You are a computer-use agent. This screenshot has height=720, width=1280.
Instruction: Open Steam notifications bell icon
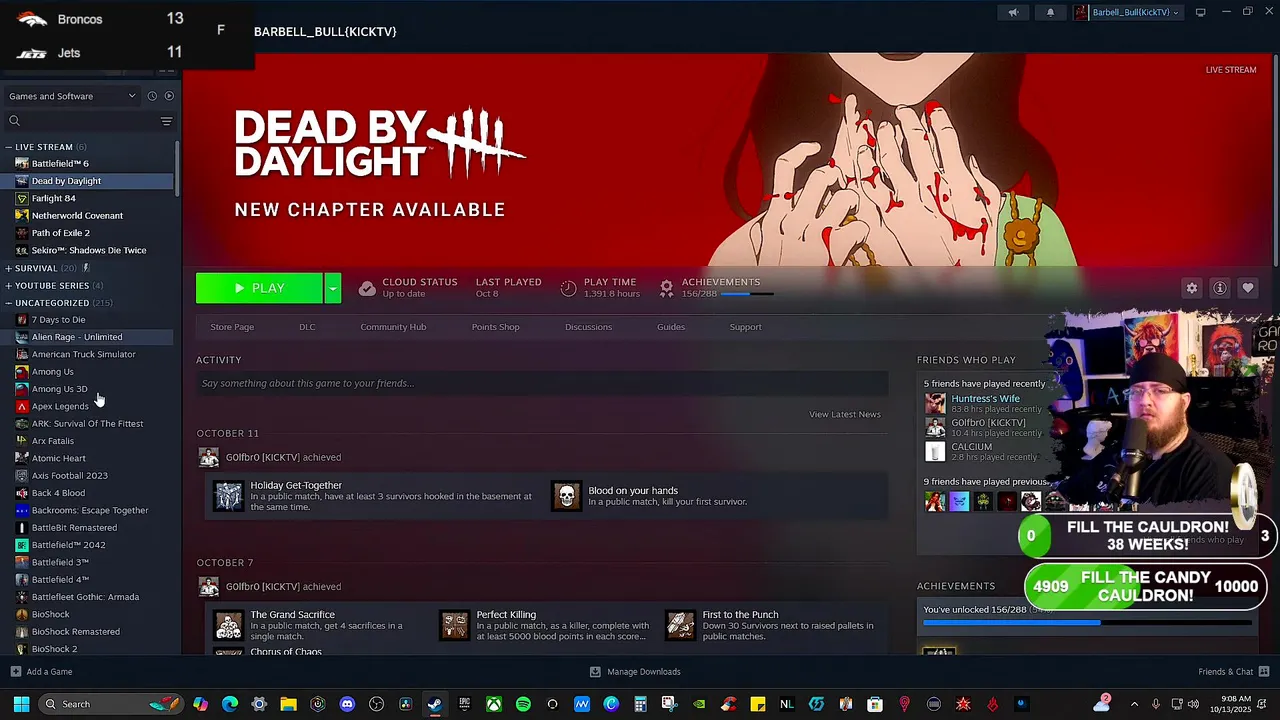pos(1050,12)
